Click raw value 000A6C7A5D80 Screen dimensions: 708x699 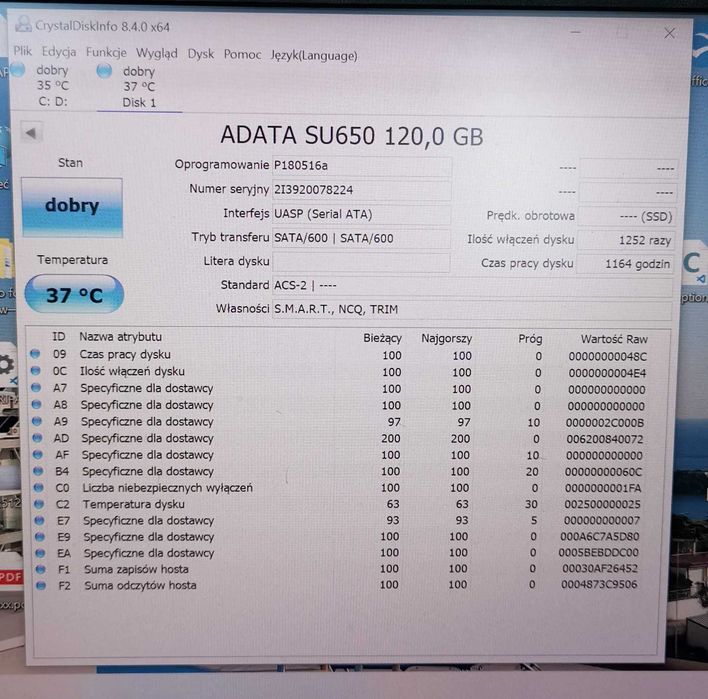[600, 536]
